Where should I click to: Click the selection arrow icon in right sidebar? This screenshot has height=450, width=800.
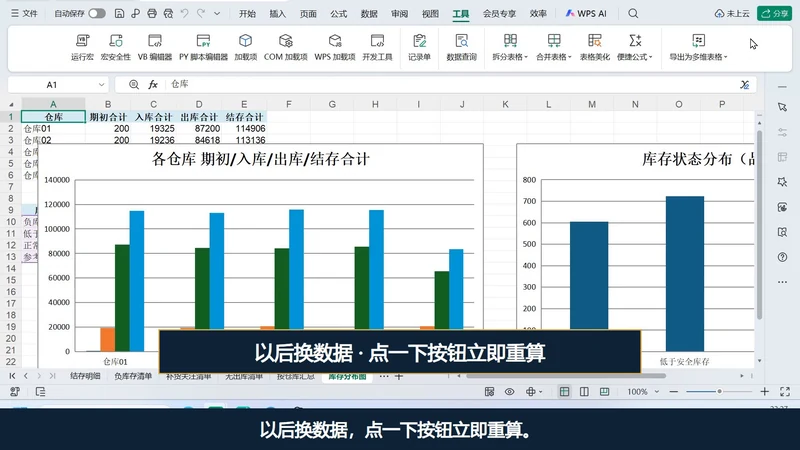782,107
